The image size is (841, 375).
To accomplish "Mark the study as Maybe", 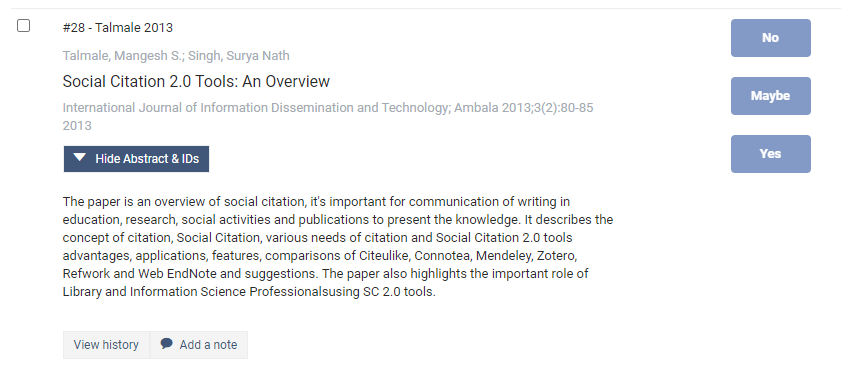I will point(771,96).
